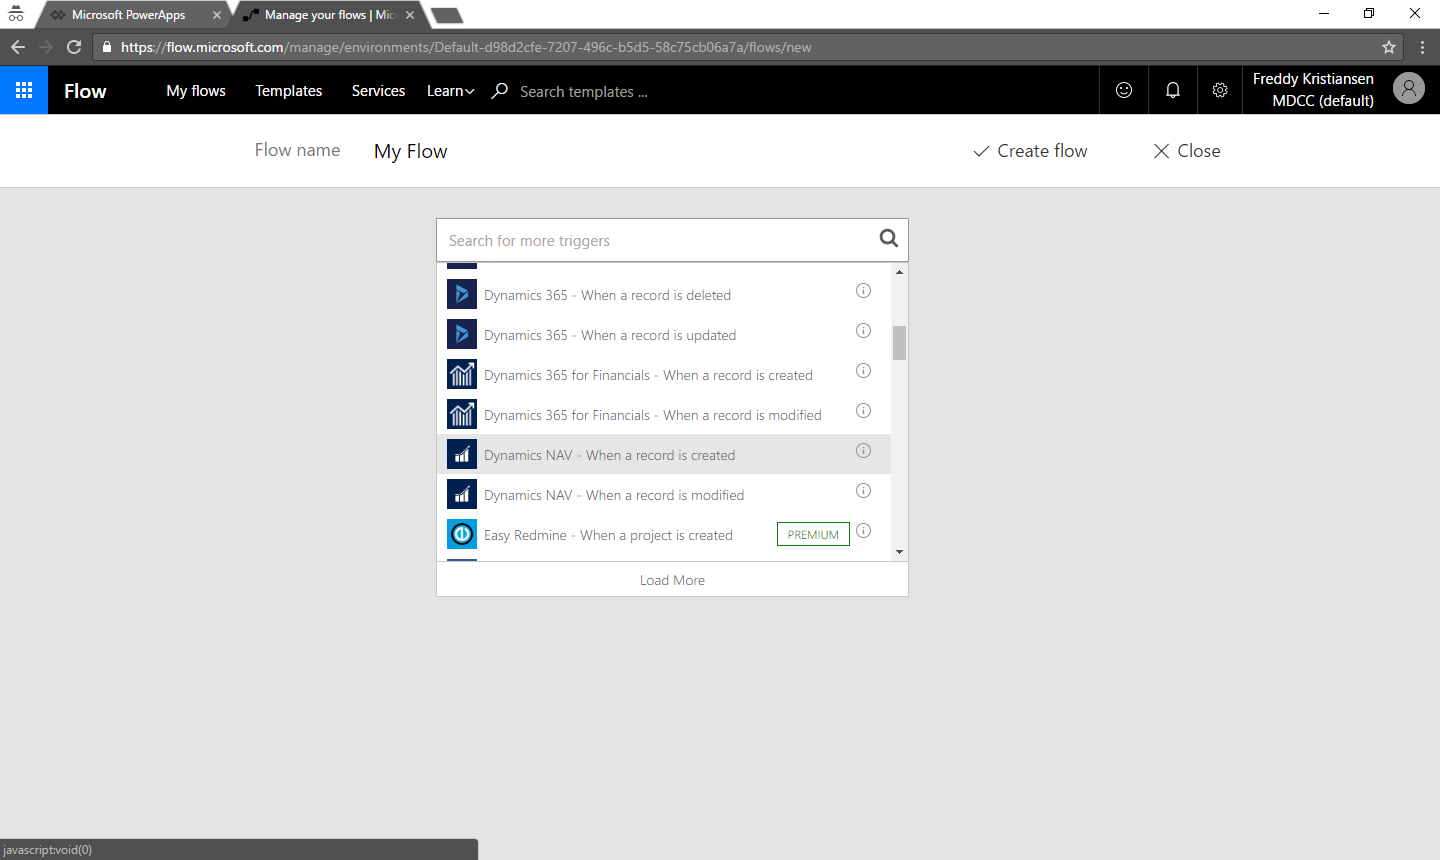Image resolution: width=1440 pixels, height=860 pixels.
Task: Go to Templates page
Action: tap(288, 91)
